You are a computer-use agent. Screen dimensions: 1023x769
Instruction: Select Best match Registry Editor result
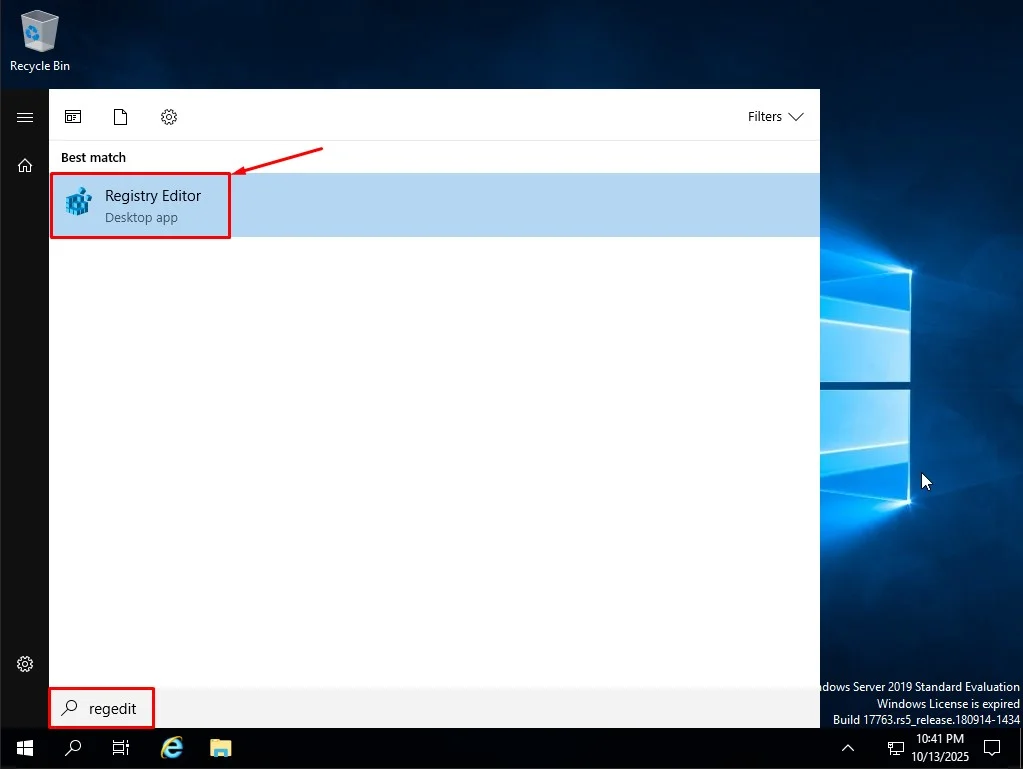pyautogui.click(x=150, y=205)
